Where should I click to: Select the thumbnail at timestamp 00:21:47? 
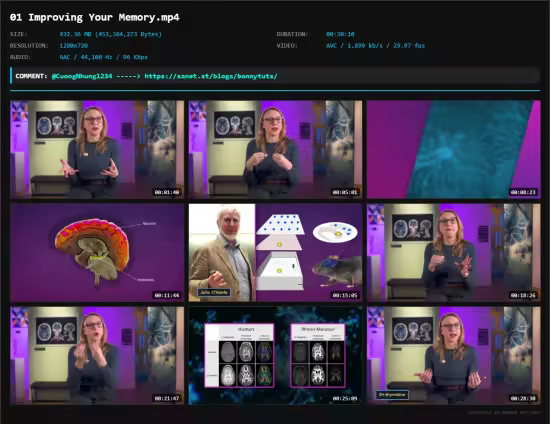tap(97, 356)
